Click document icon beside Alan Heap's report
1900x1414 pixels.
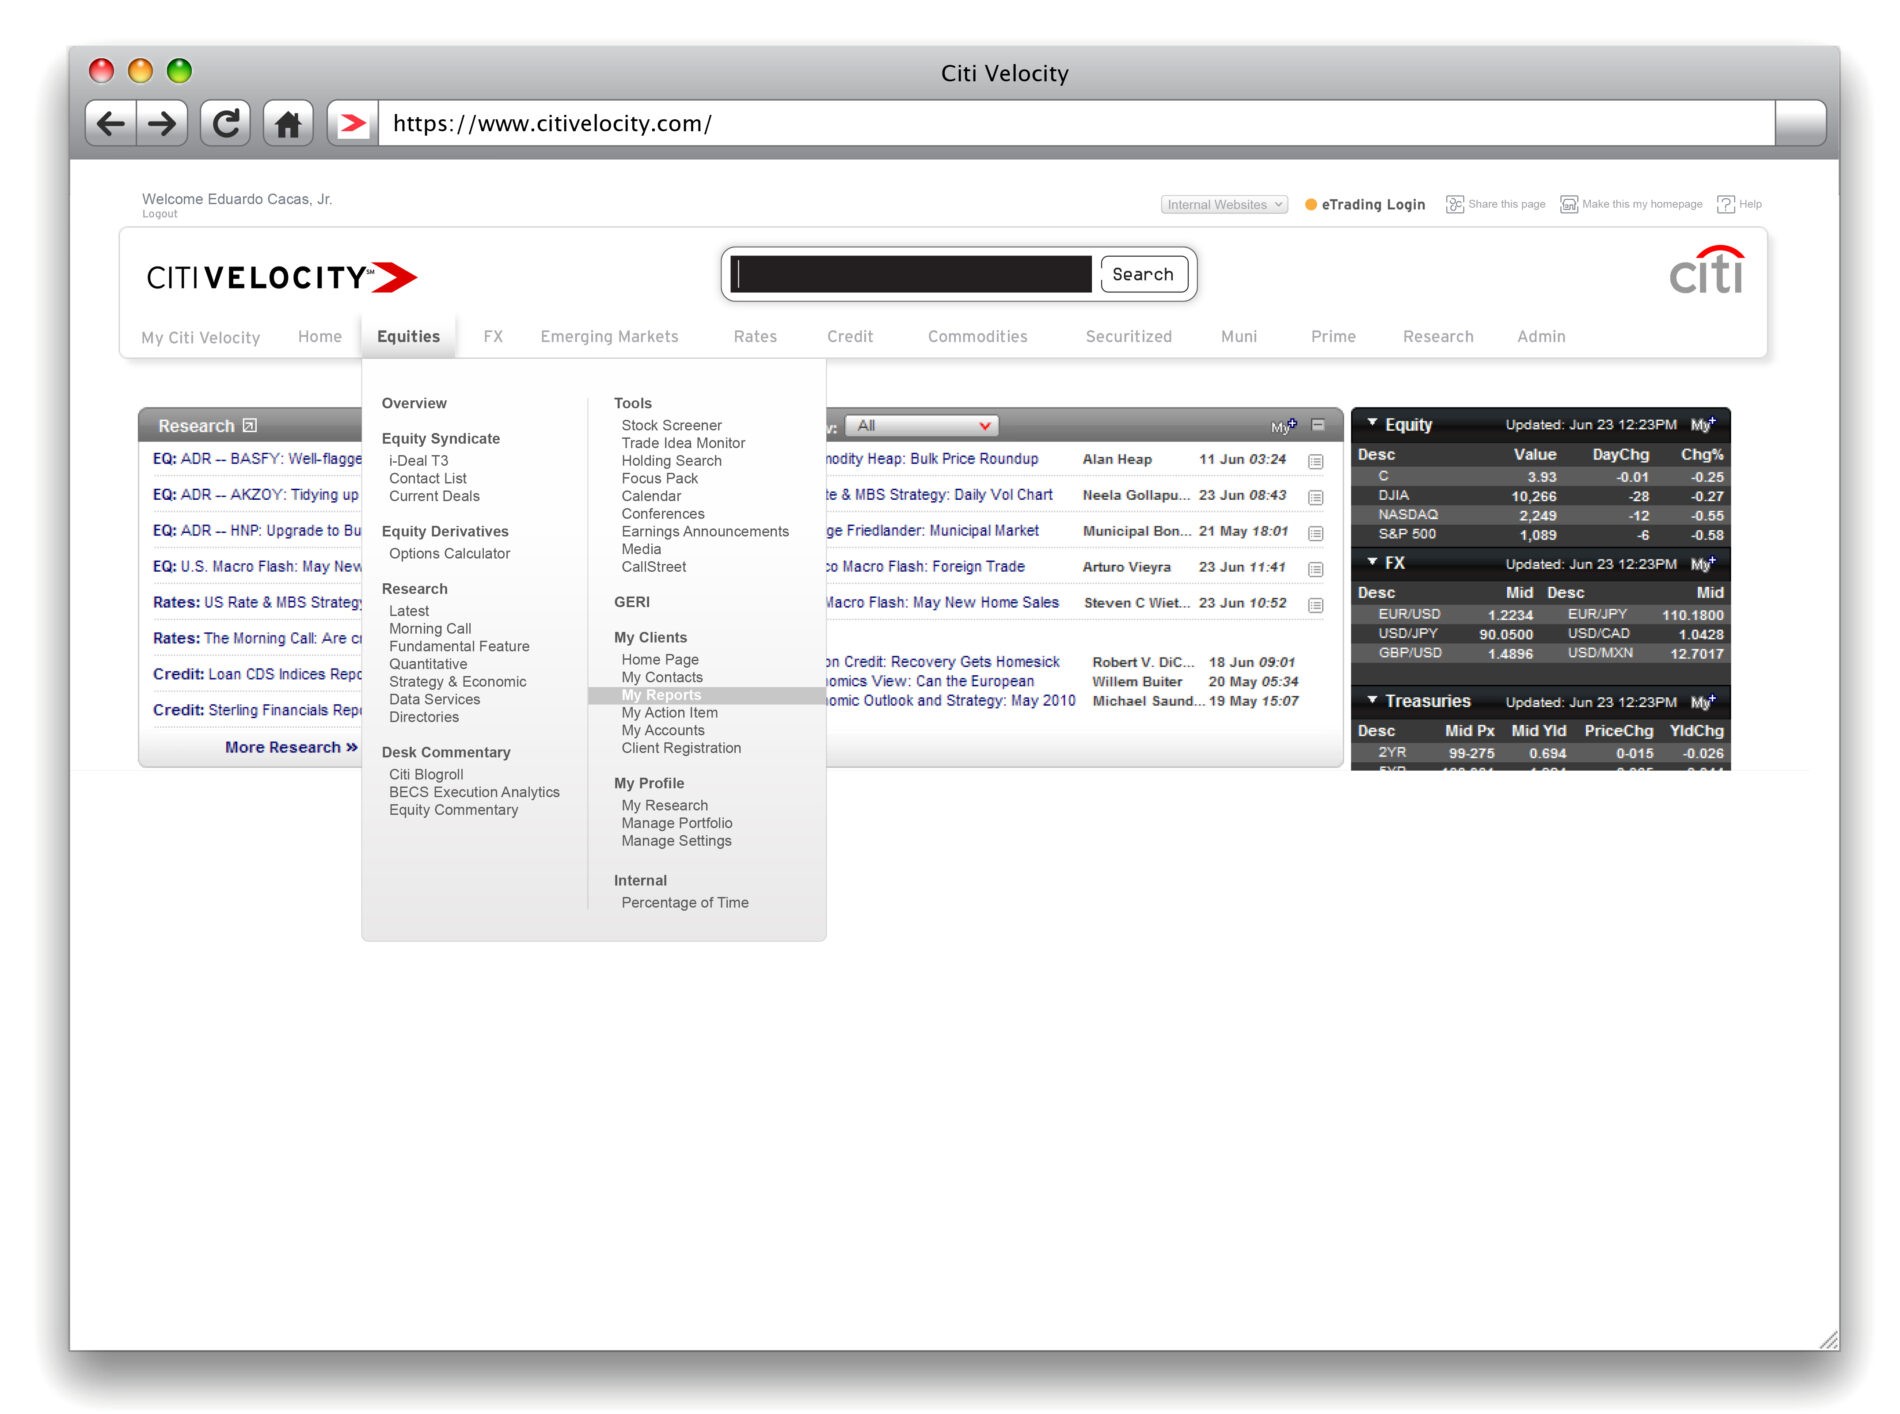pyautogui.click(x=1316, y=461)
